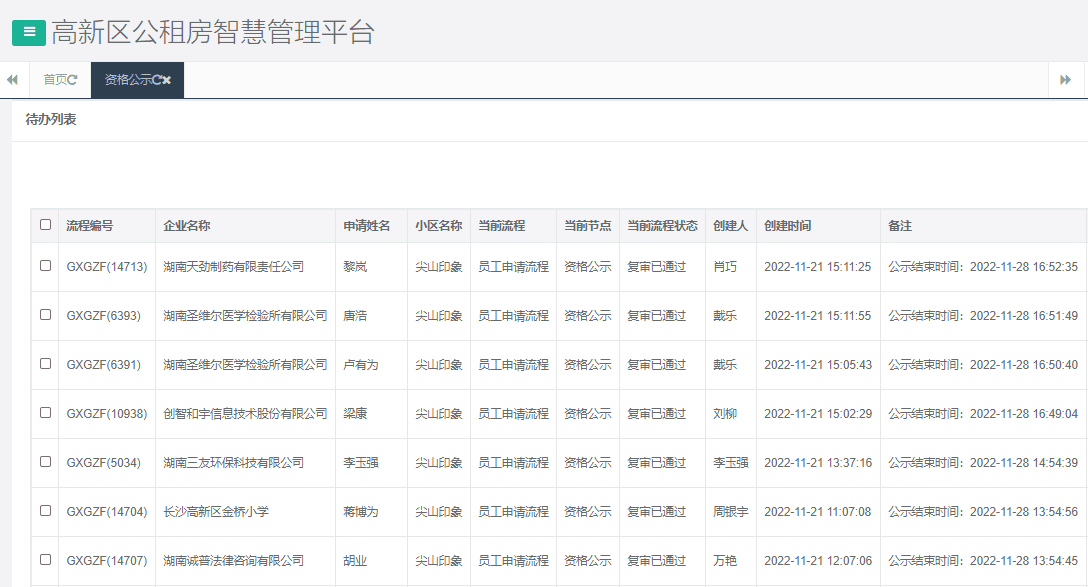The width and height of the screenshot is (1088, 587).
Task: Click the refresh icon on 首页 tab
Action: click(x=75, y=79)
